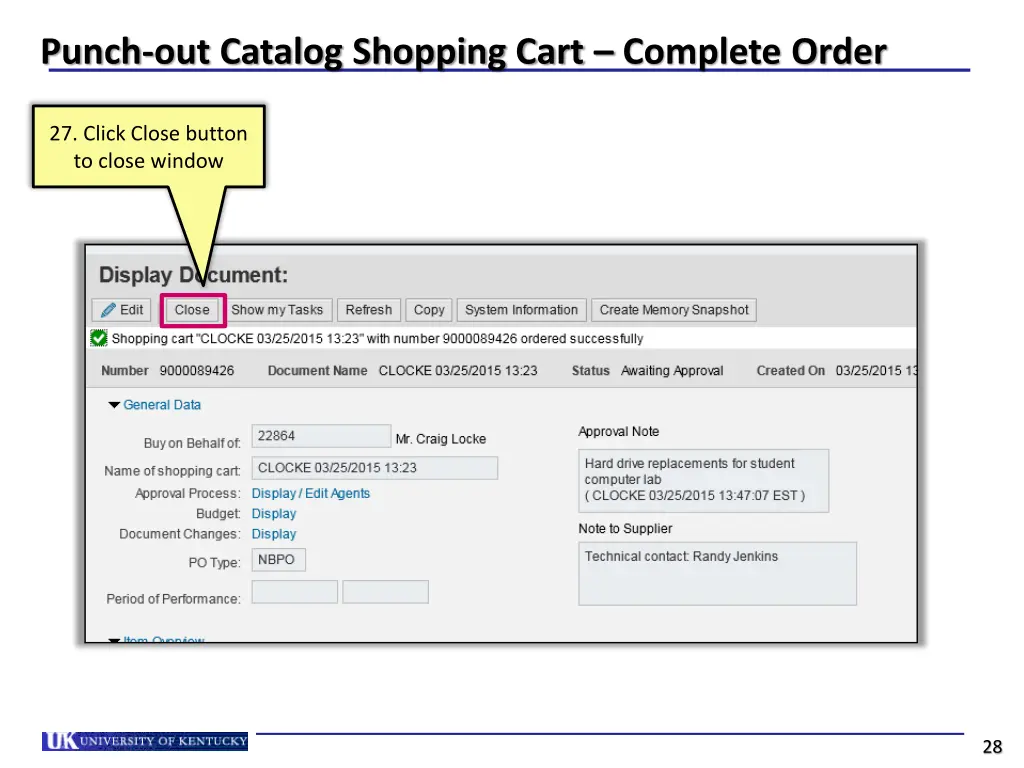Click the Buy on Behalf of field
The height and width of the screenshot is (768, 1024).
point(320,436)
